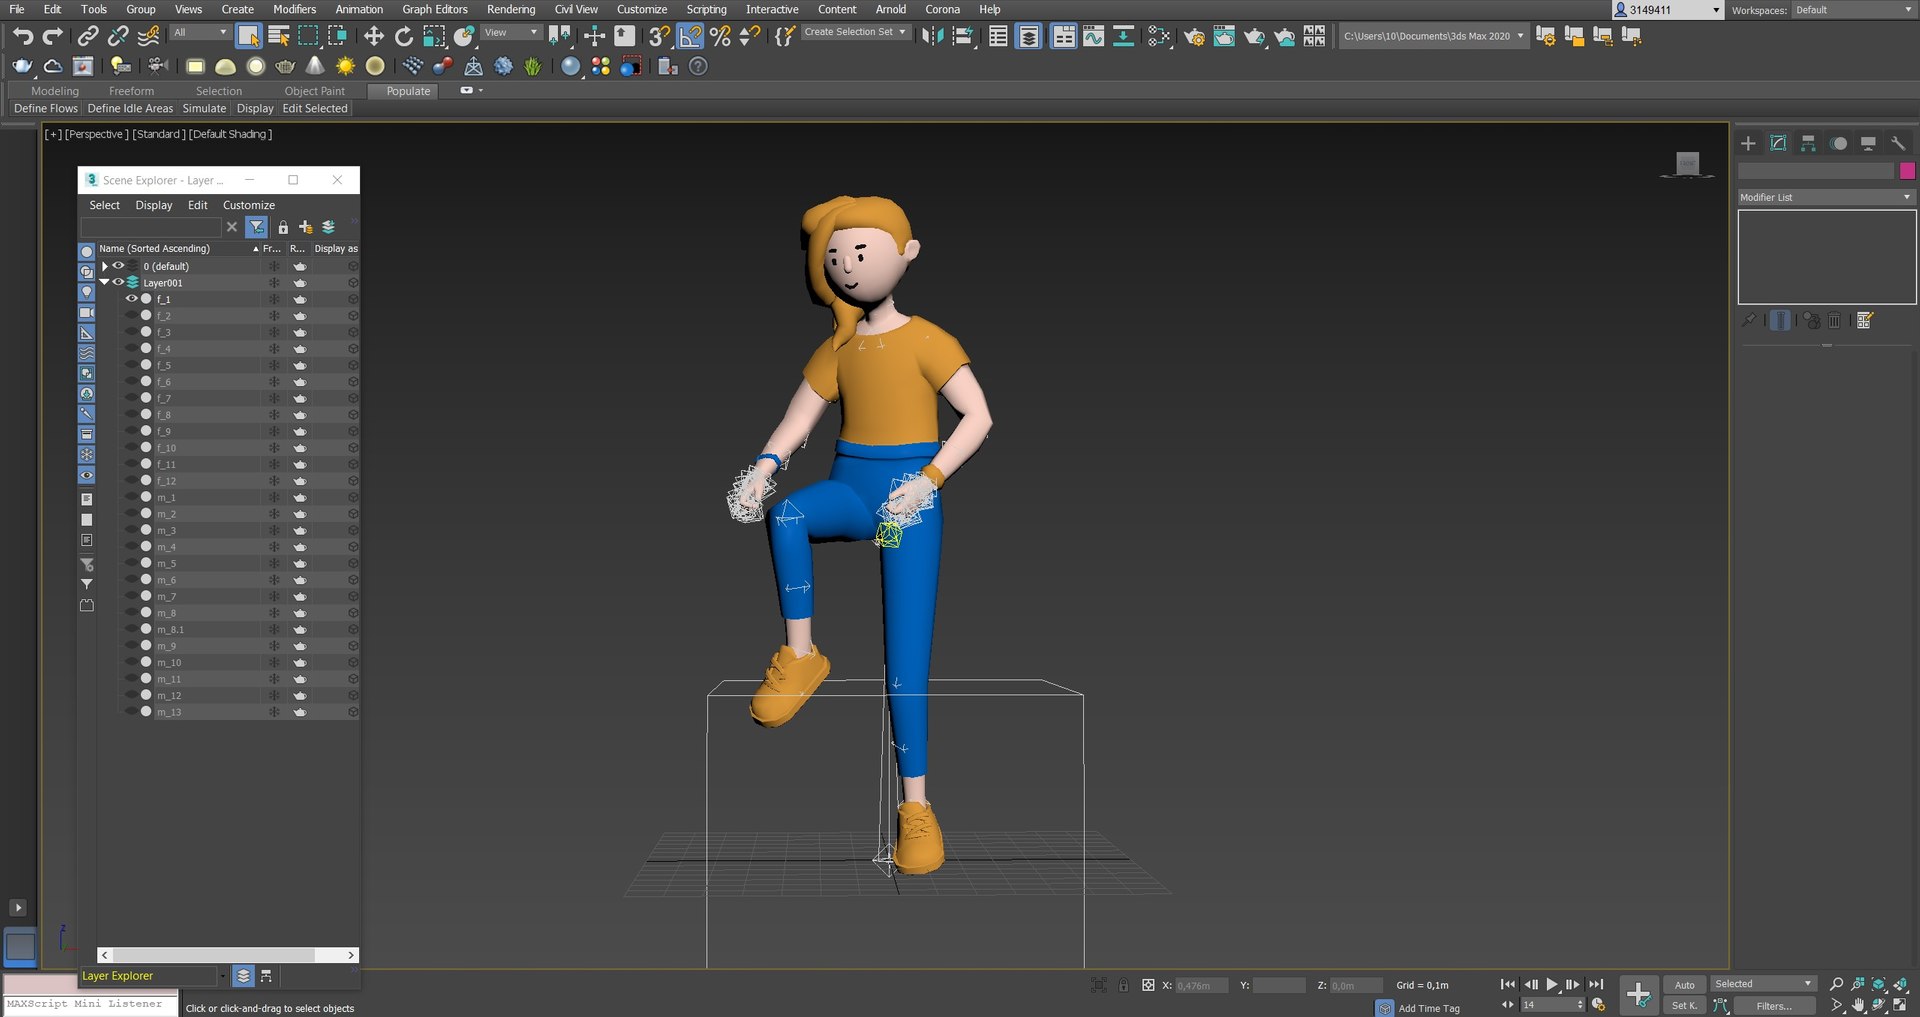Click the Undo arrow icon
Viewport: 1920px width, 1017px height.
[x=22, y=37]
